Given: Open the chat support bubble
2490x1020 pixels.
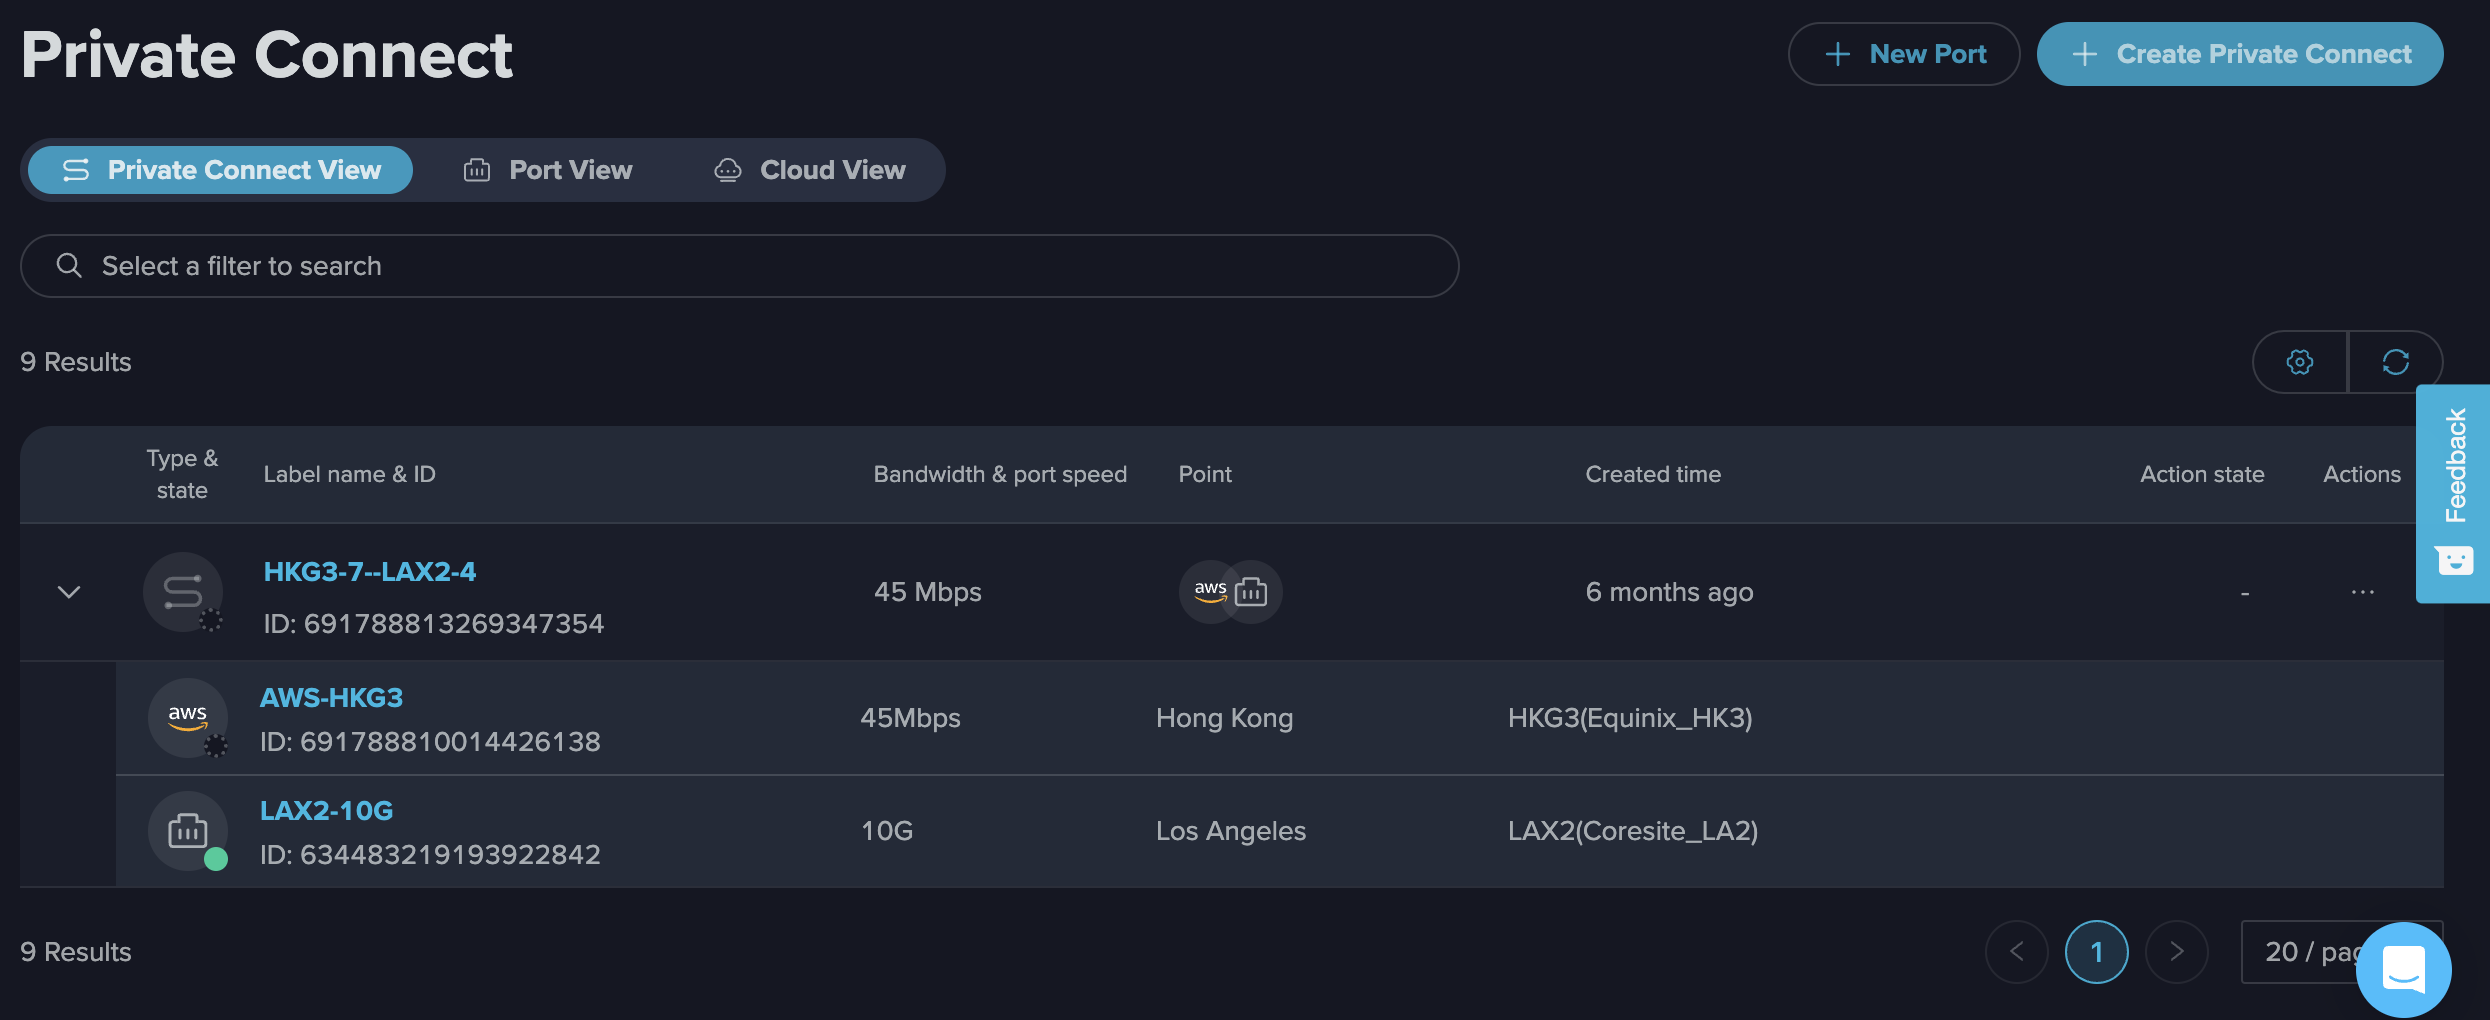Looking at the screenshot, I should (2402, 969).
